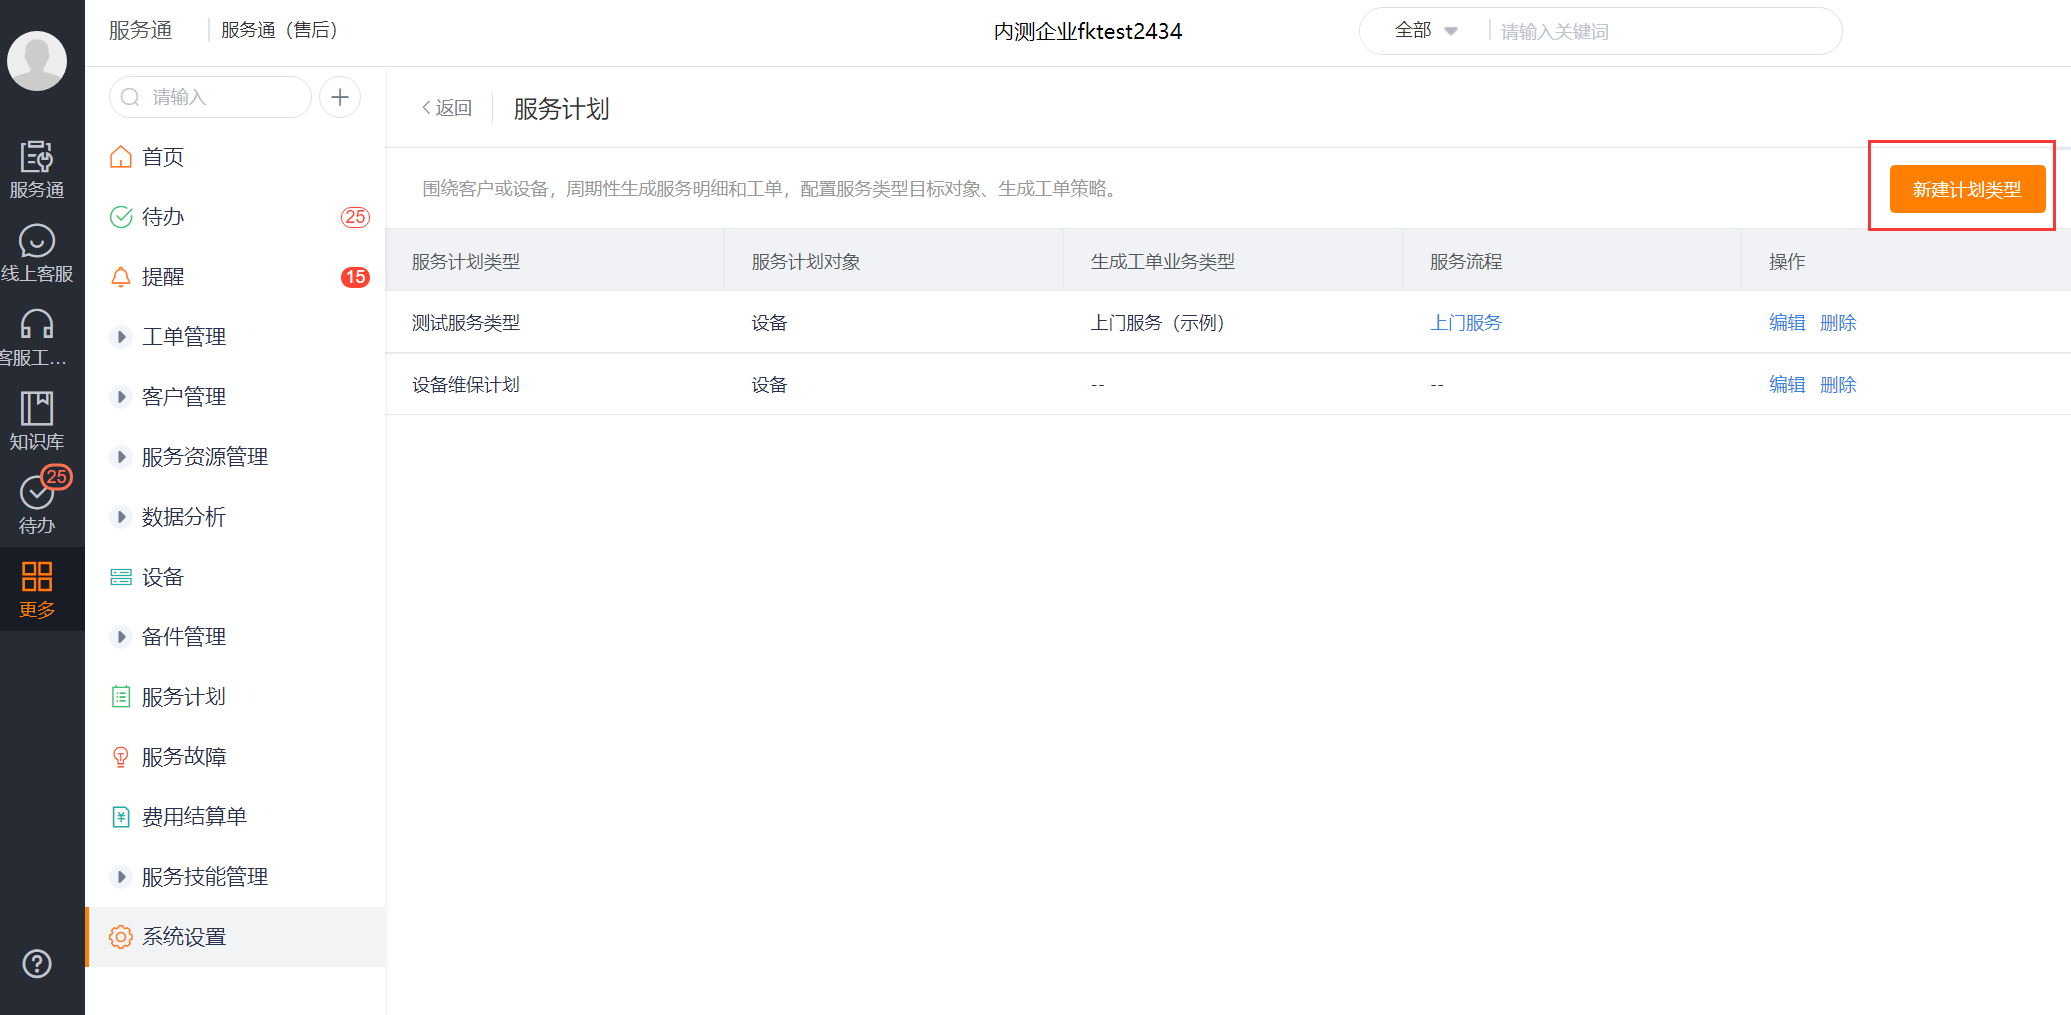
Task: Click the 费用结算单 document icon
Action: click(x=121, y=817)
